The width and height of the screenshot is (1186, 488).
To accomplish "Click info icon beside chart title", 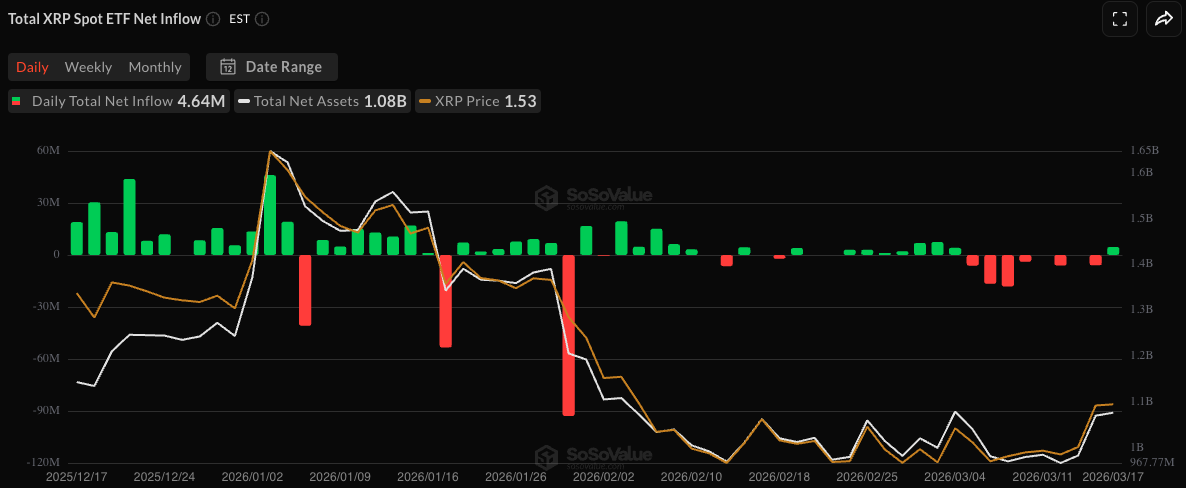I will coord(213,19).
